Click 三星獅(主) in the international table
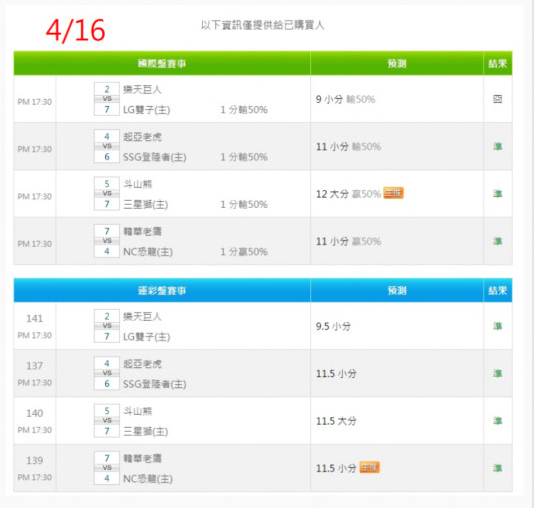The height and width of the screenshot is (508, 537). click(146, 205)
